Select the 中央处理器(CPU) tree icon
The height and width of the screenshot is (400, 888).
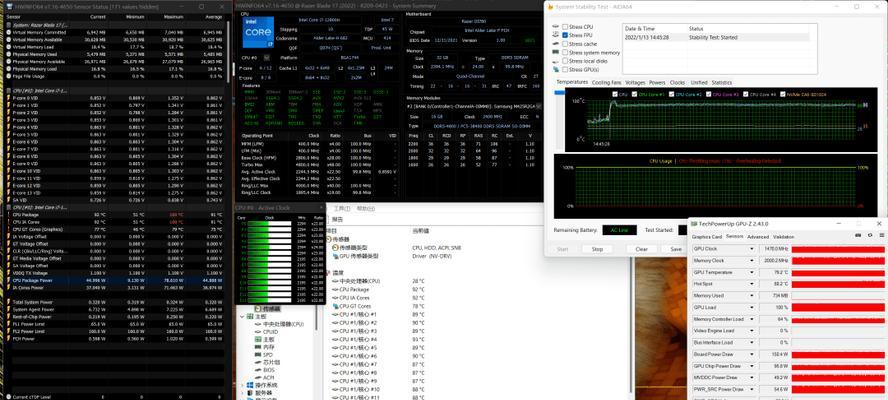[258, 324]
